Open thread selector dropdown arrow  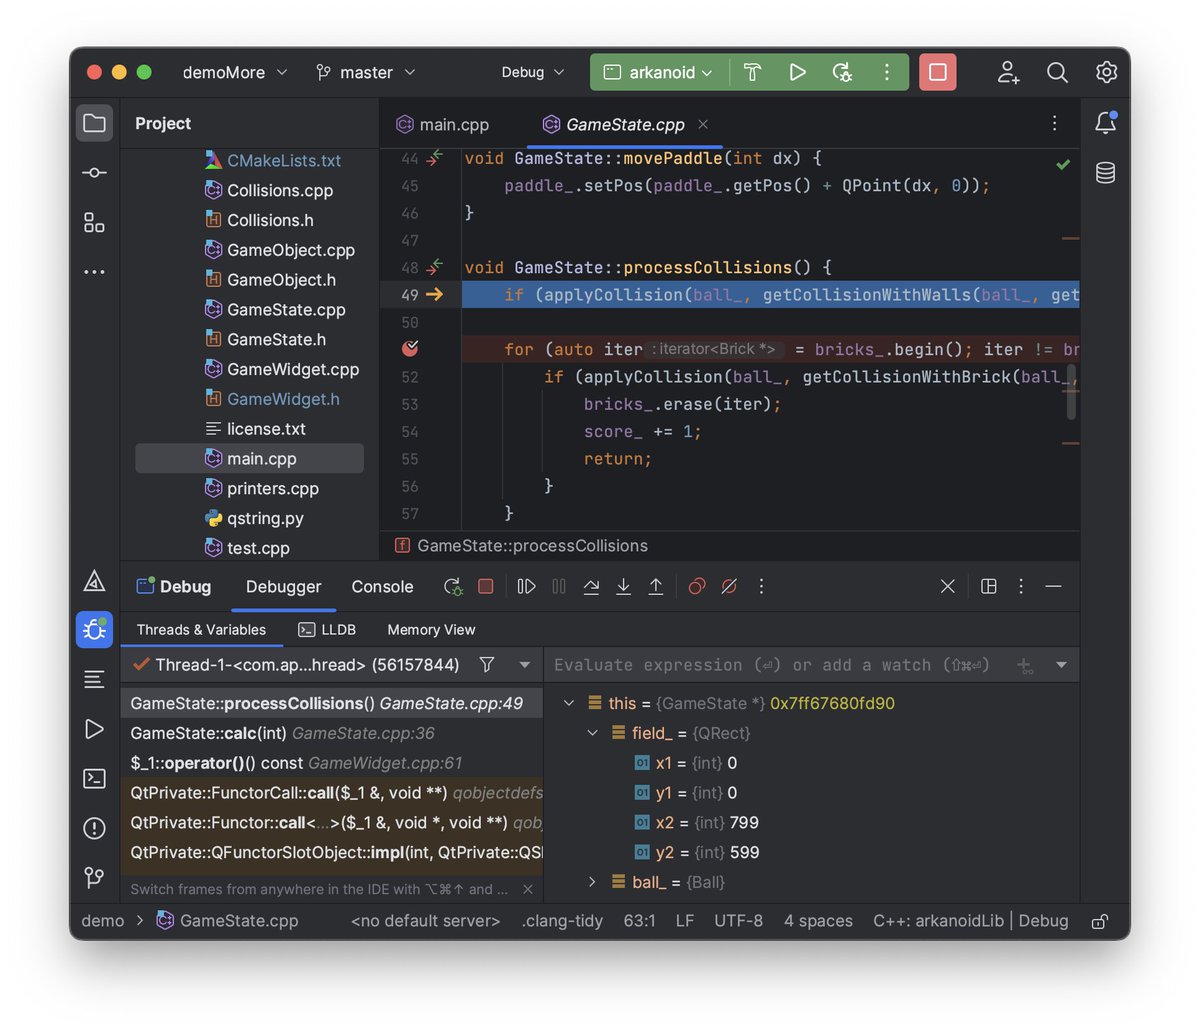pyautogui.click(x=525, y=665)
